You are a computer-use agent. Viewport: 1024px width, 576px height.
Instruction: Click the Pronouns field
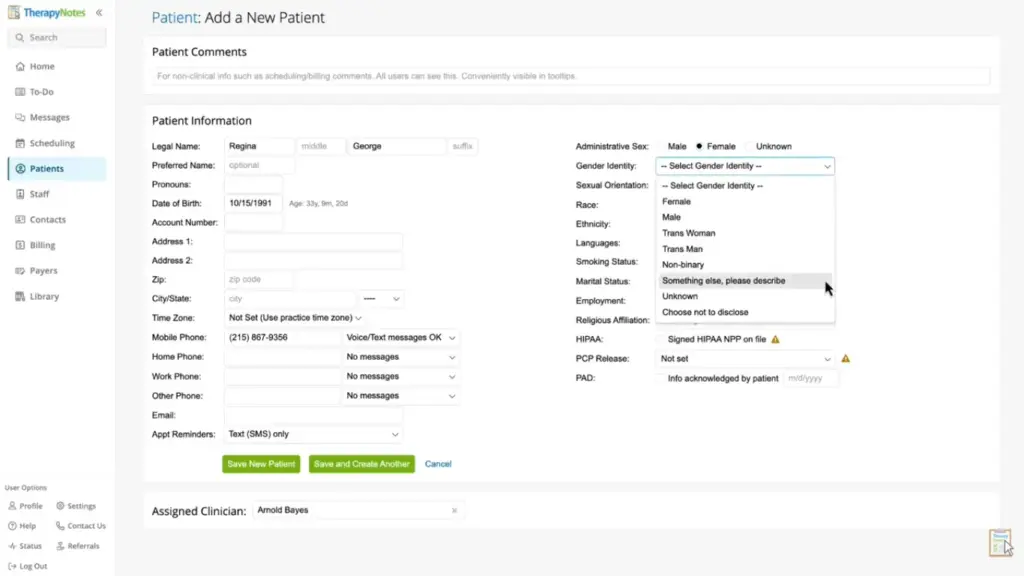point(253,184)
